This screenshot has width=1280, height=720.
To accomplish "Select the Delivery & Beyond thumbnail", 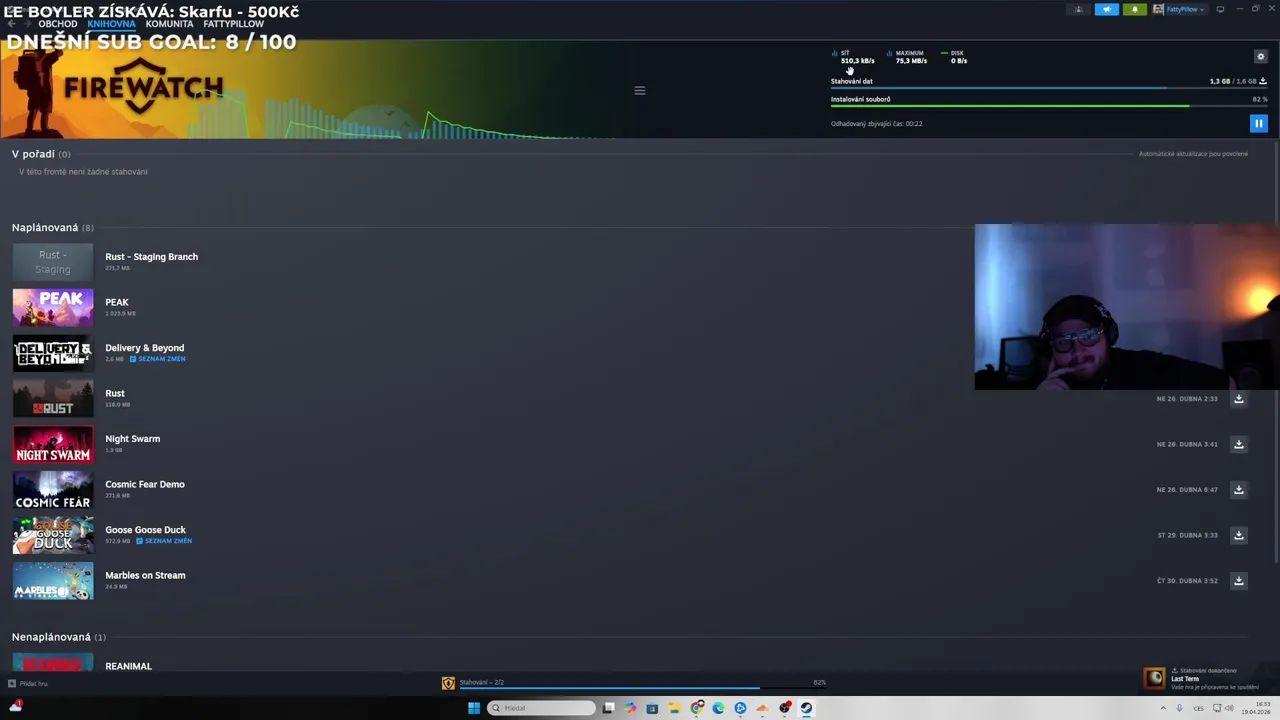I will (53, 353).
